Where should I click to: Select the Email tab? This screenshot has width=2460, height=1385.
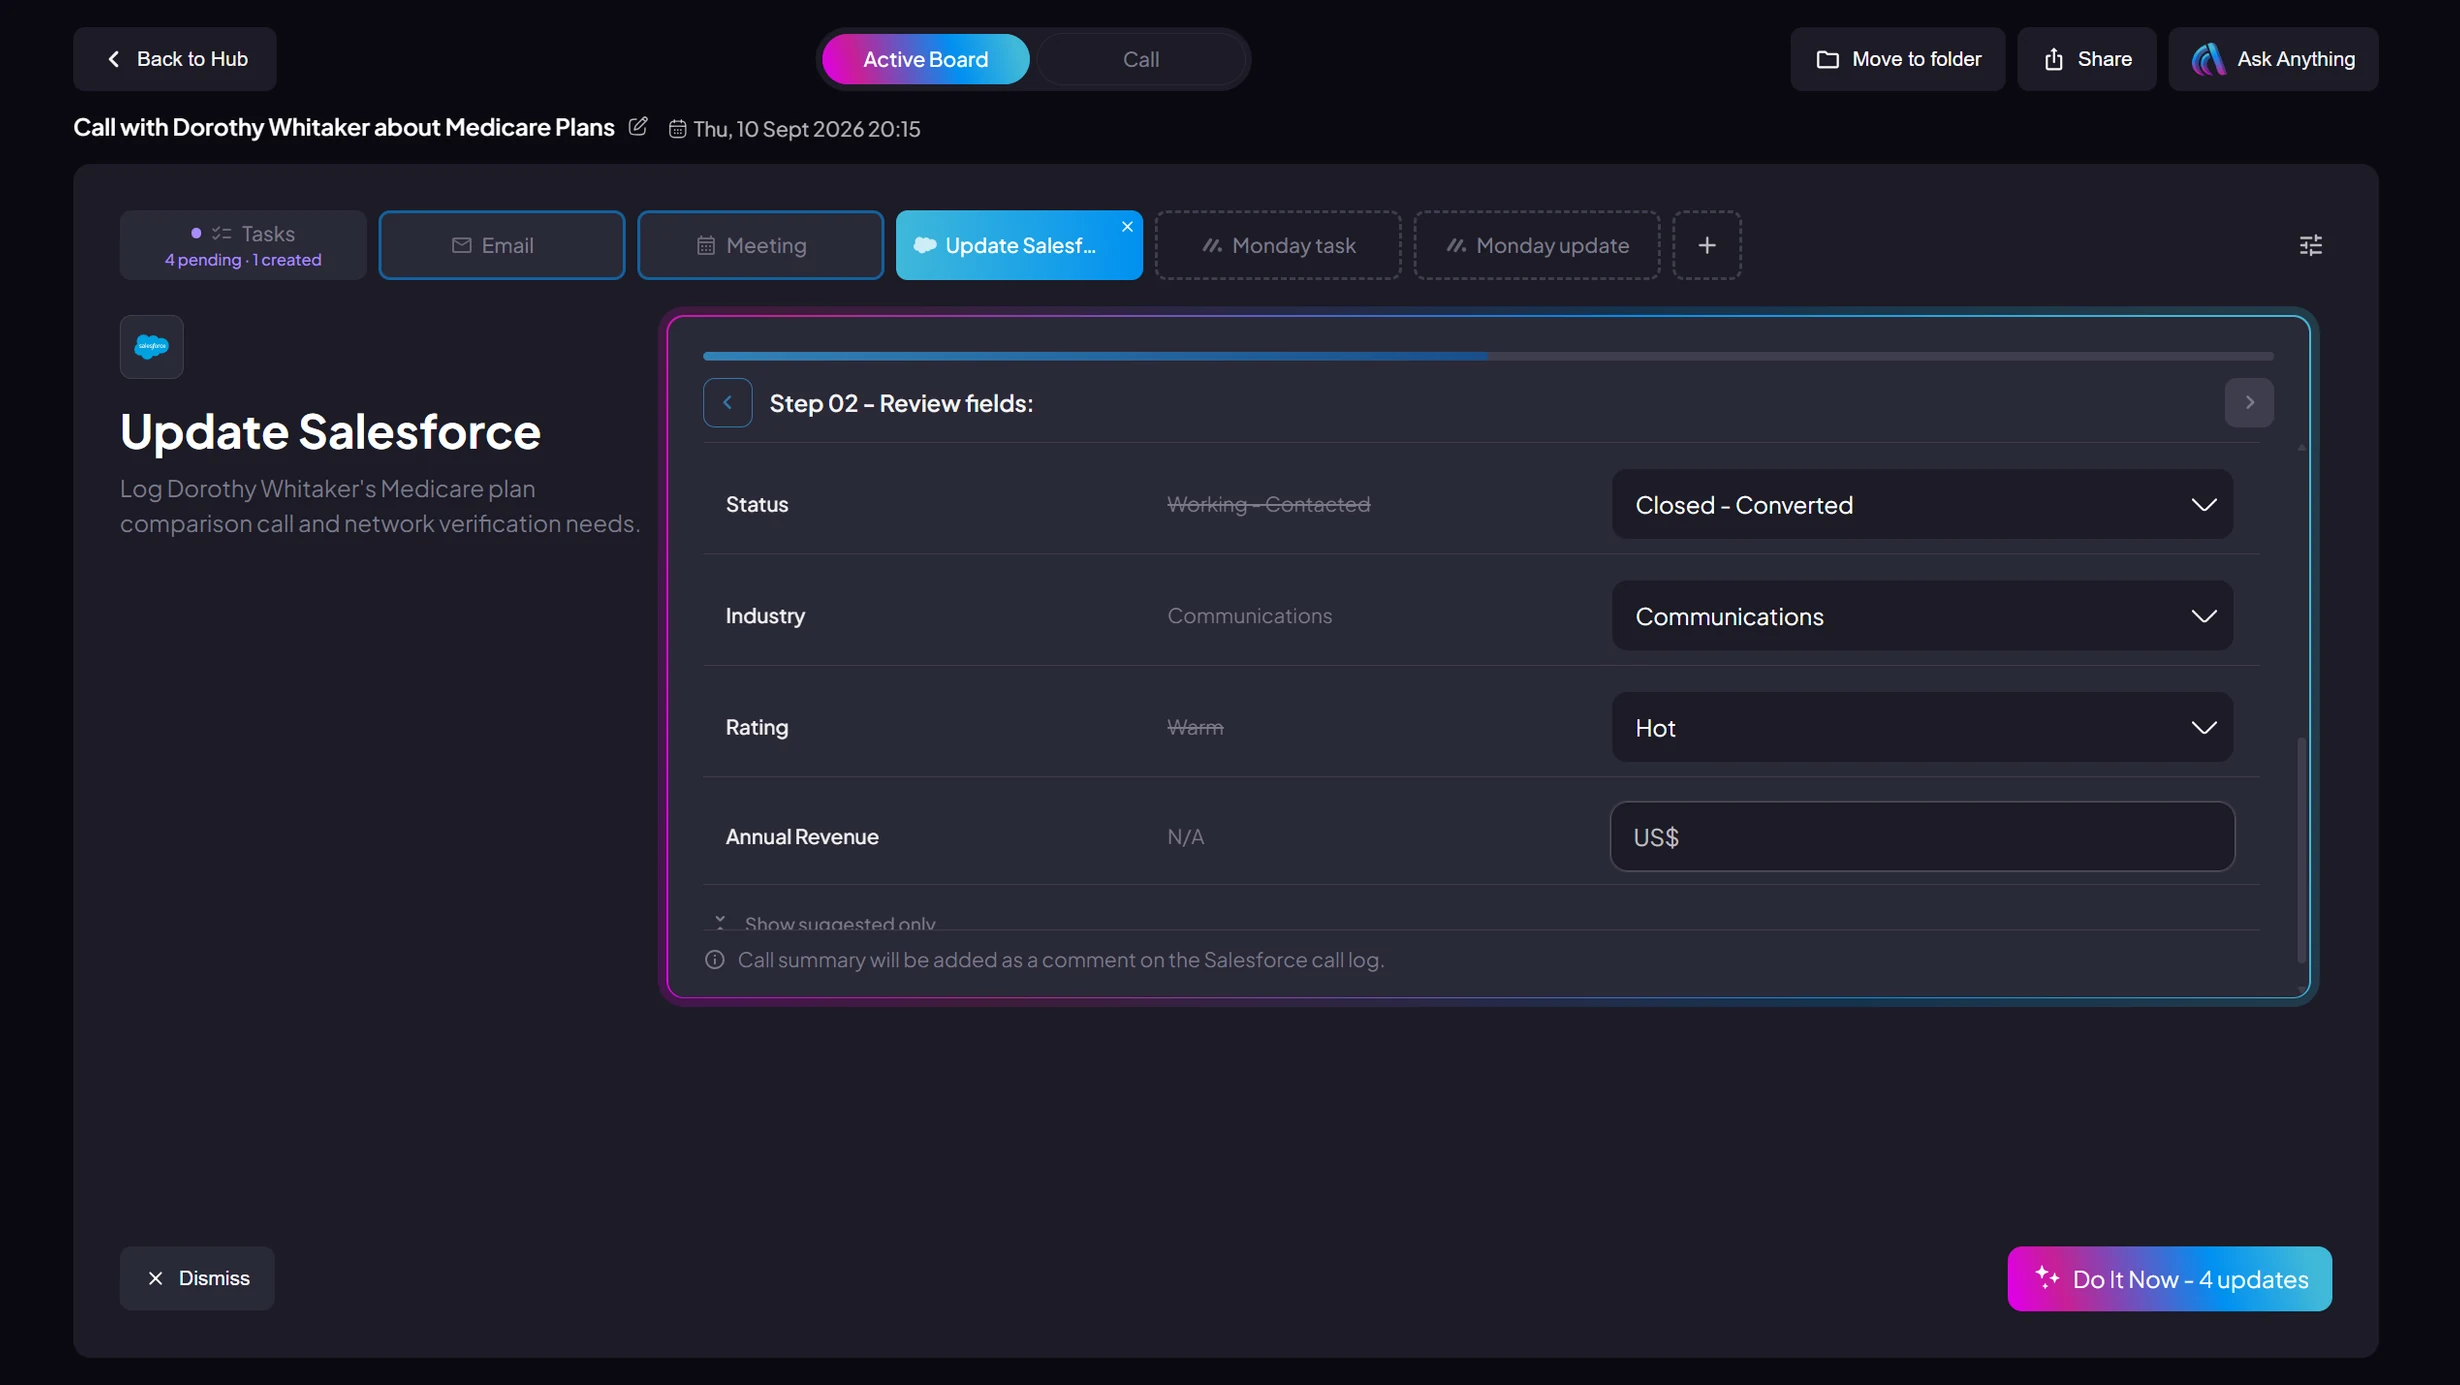tap(502, 245)
